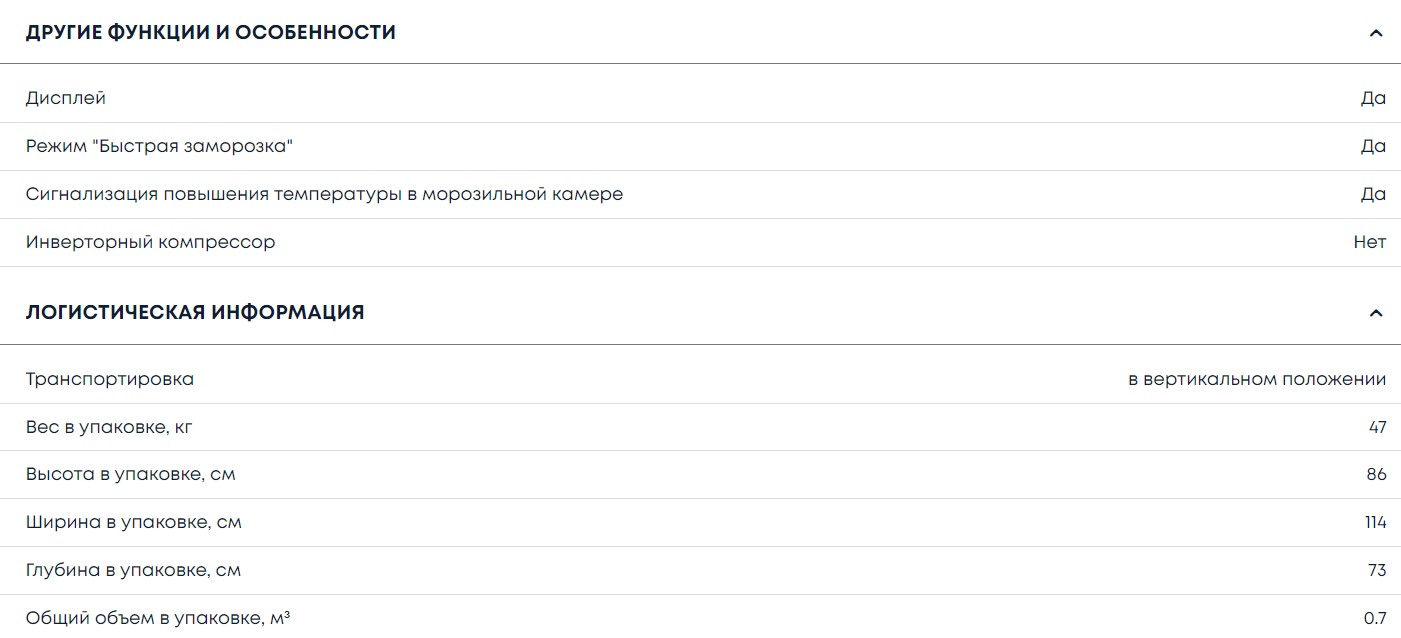Click the "Транспортировка" row label
Screen dimensions: 1401x638
pos(110,379)
